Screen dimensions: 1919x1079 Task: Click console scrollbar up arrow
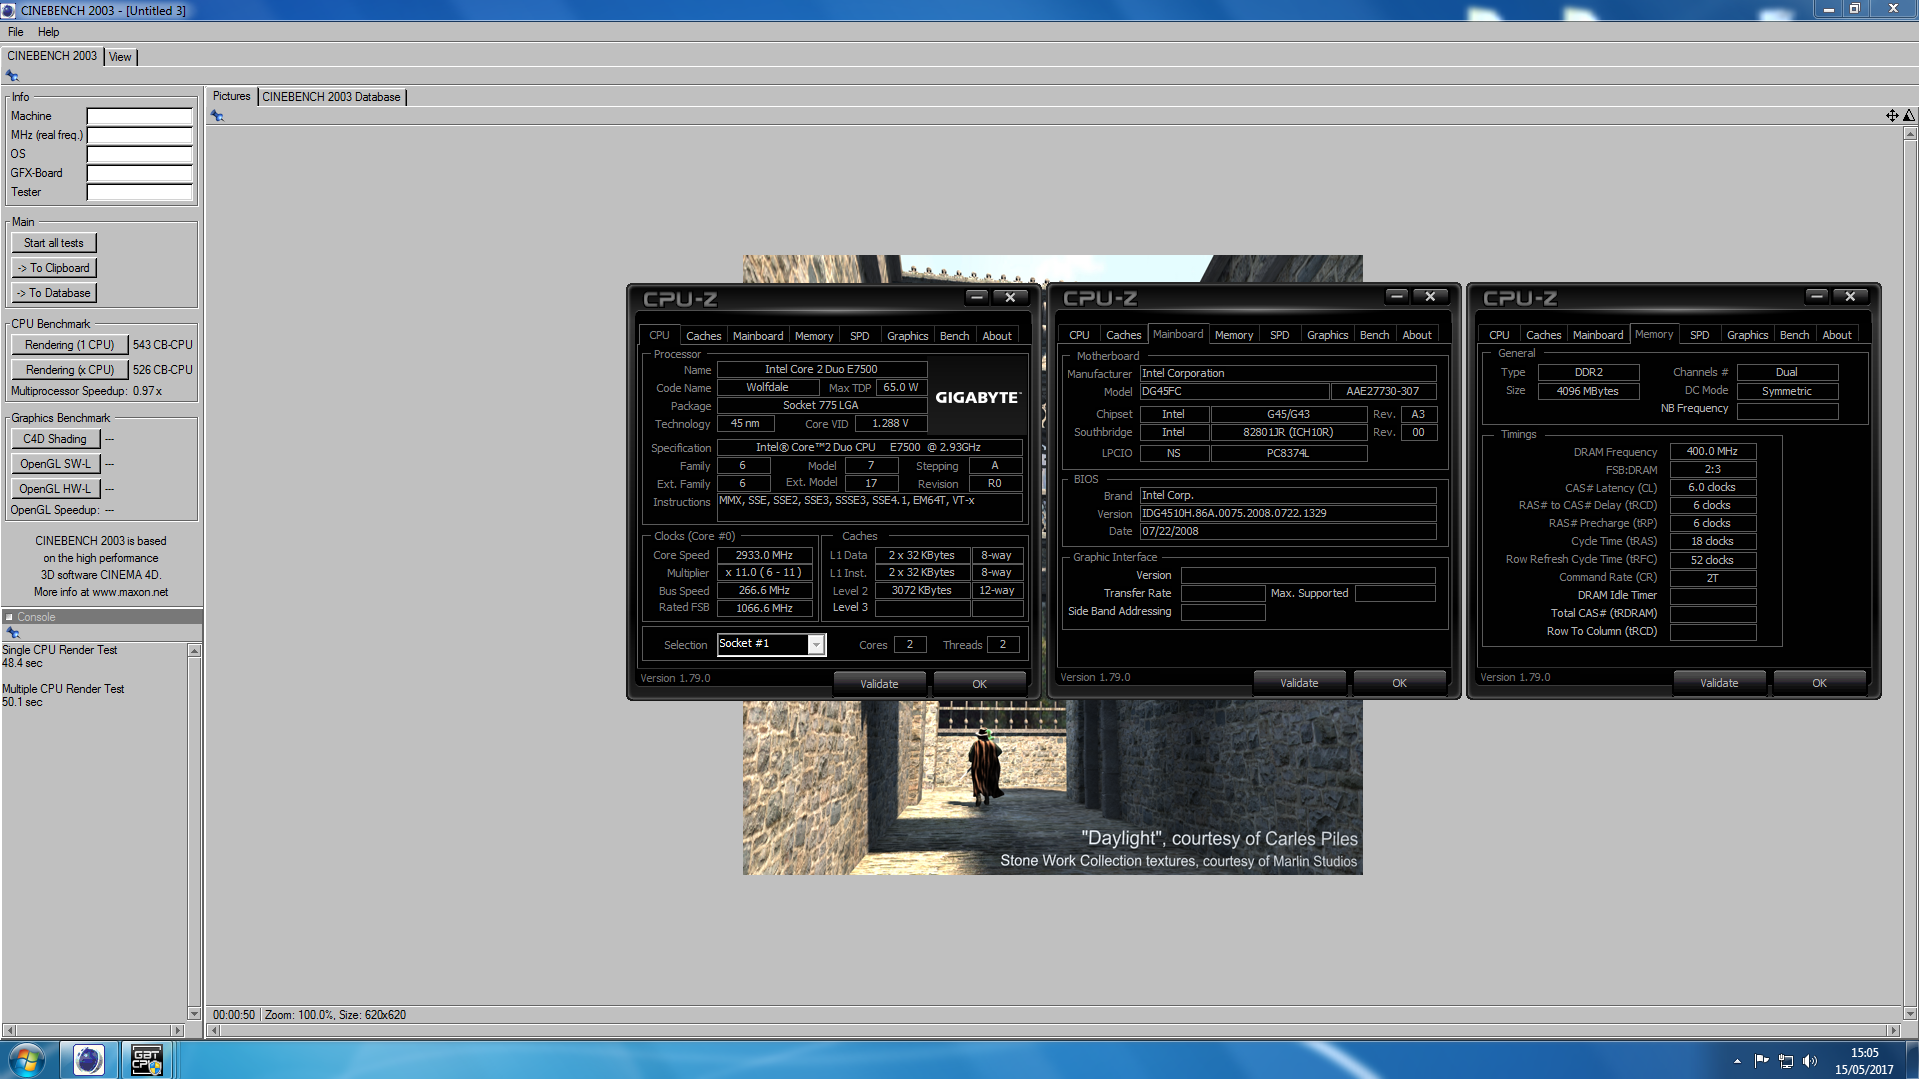(194, 651)
